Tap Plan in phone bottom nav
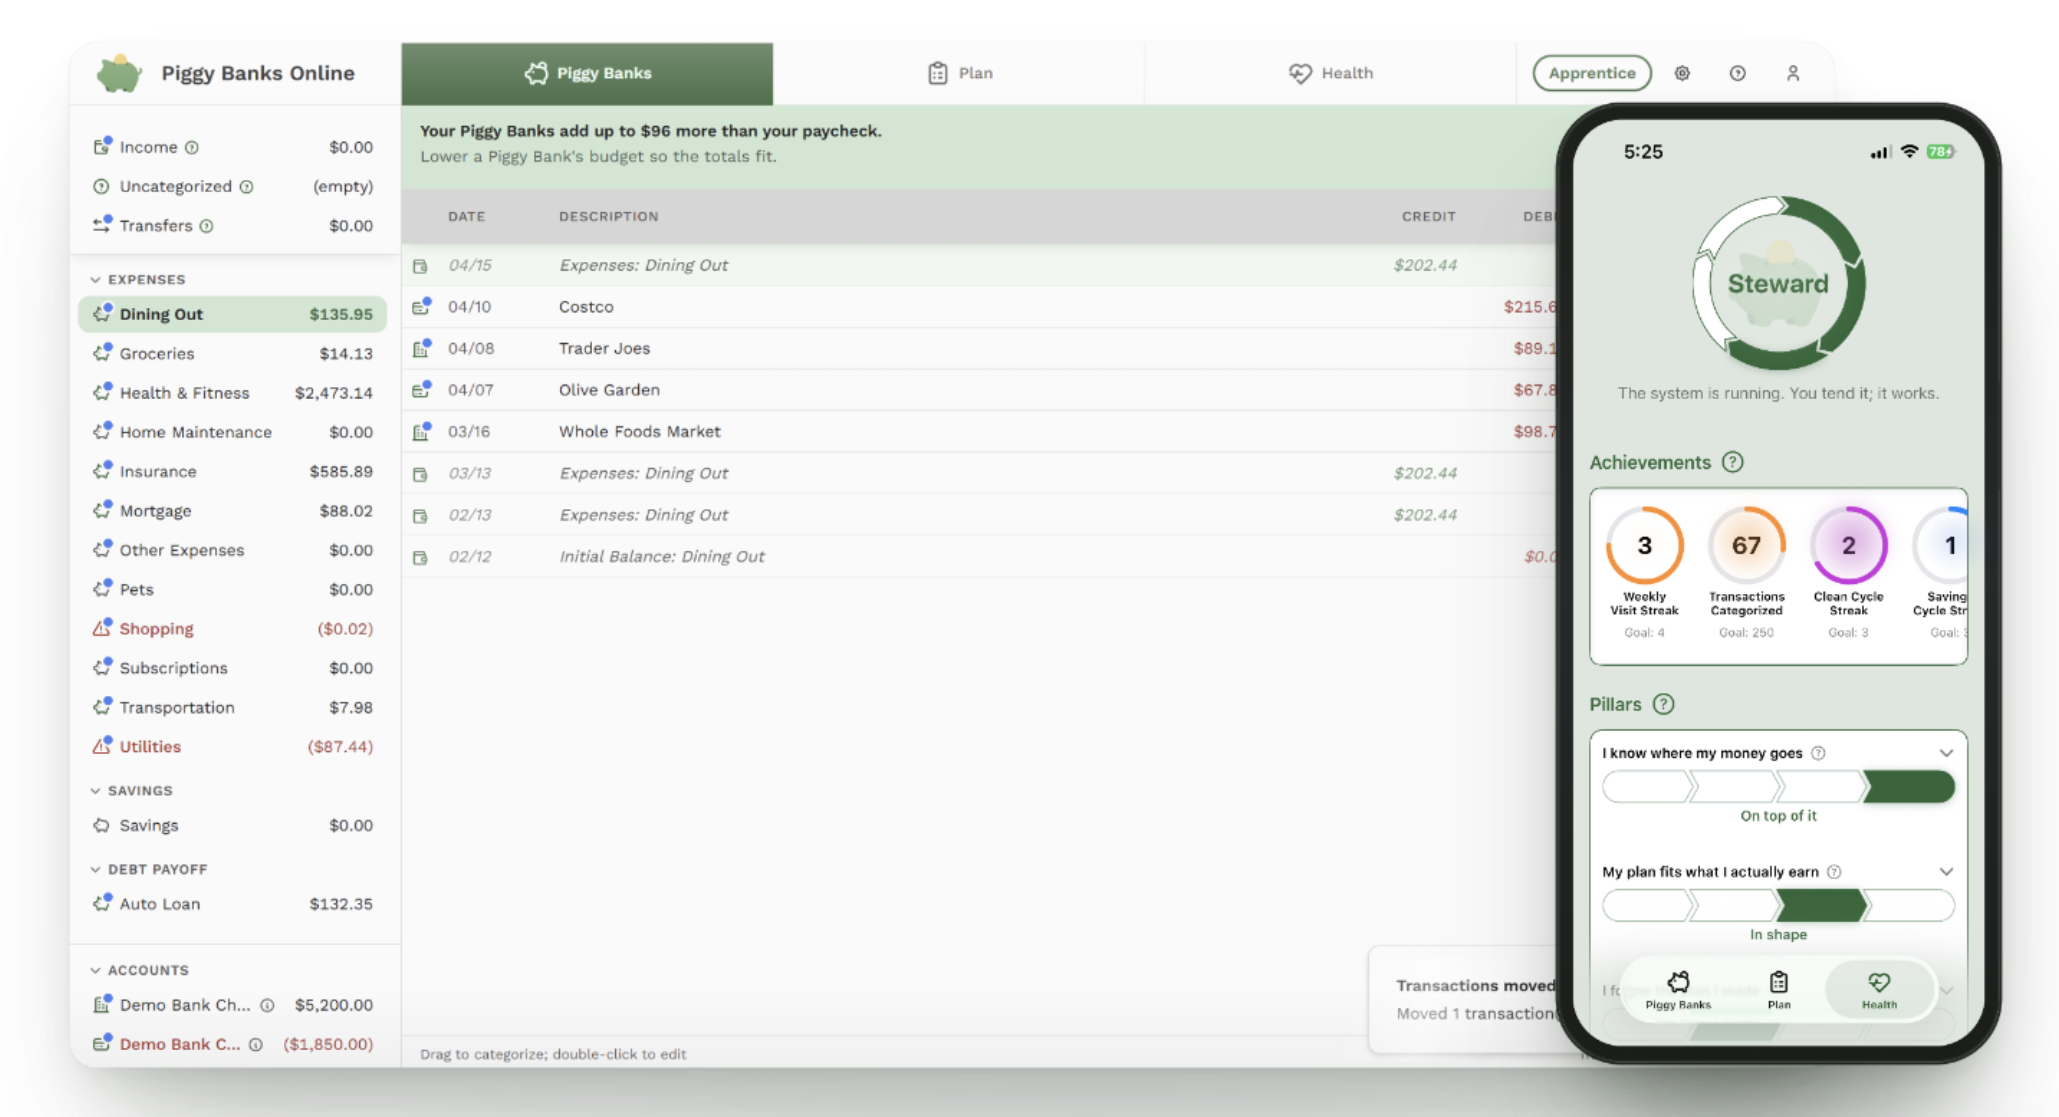Screen dimensions: 2059x1117 coord(1779,990)
